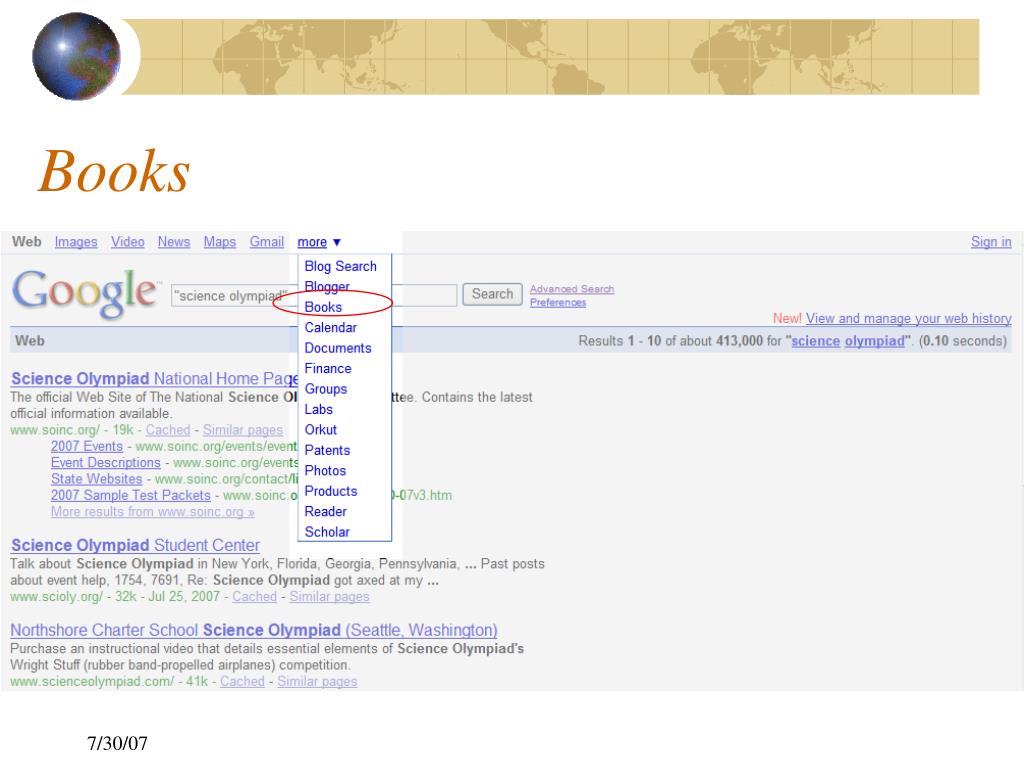The width and height of the screenshot is (1024, 768).
Task: Choose Blog Search from more menu
Action: click(340, 266)
